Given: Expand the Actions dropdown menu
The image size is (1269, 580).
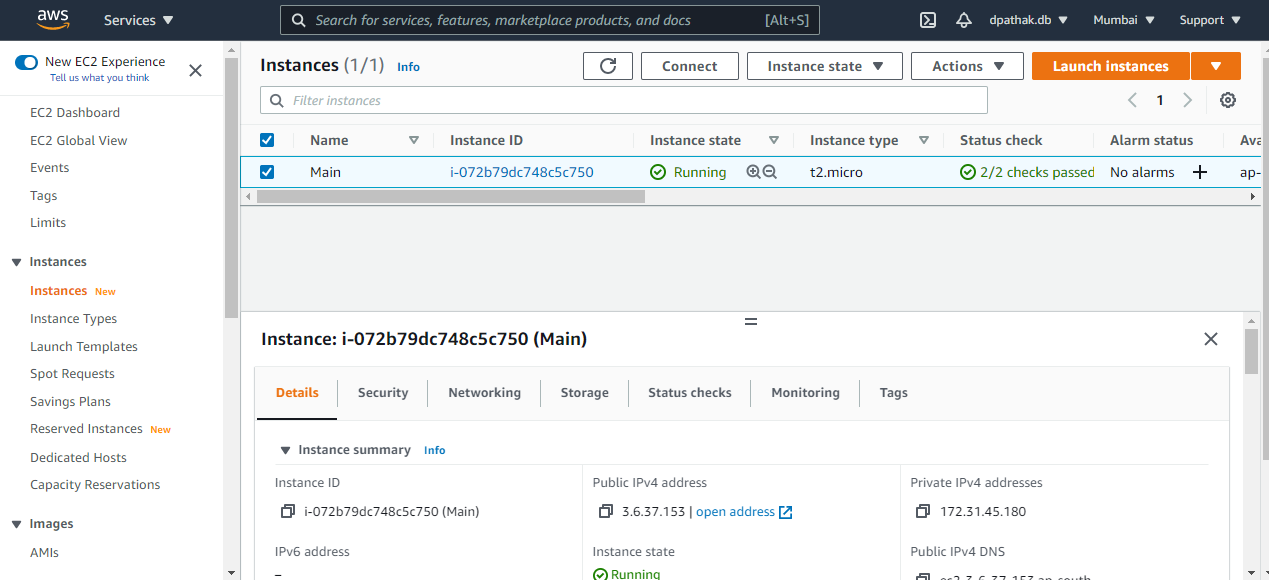Looking at the screenshot, I should pyautogui.click(x=967, y=66).
